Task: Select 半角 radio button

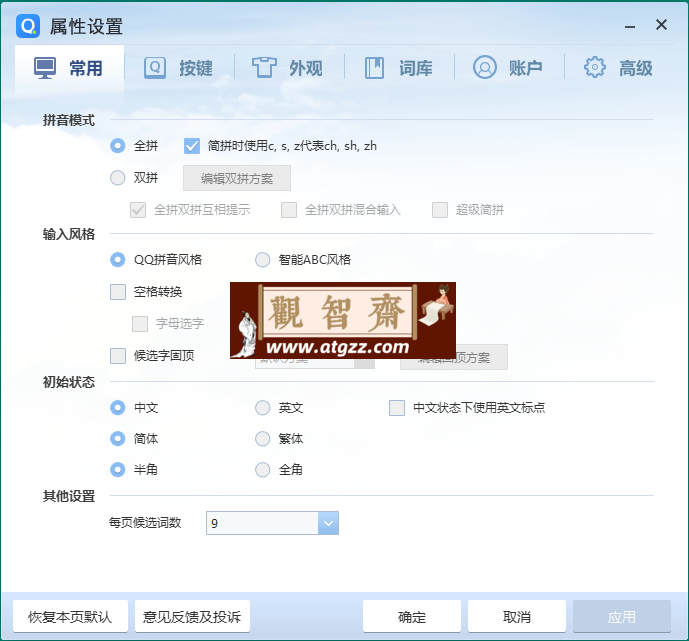Action: [118, 470]
